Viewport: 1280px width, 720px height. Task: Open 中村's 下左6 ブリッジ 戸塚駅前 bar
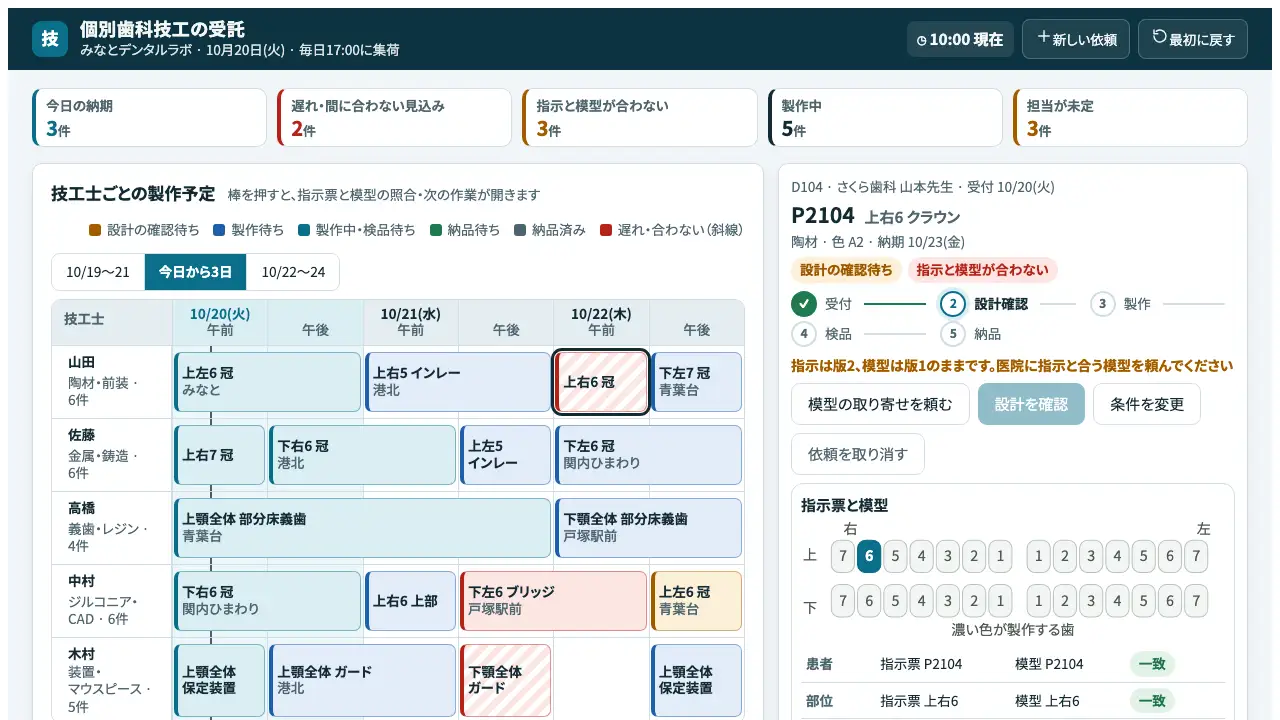pos(553,601)
